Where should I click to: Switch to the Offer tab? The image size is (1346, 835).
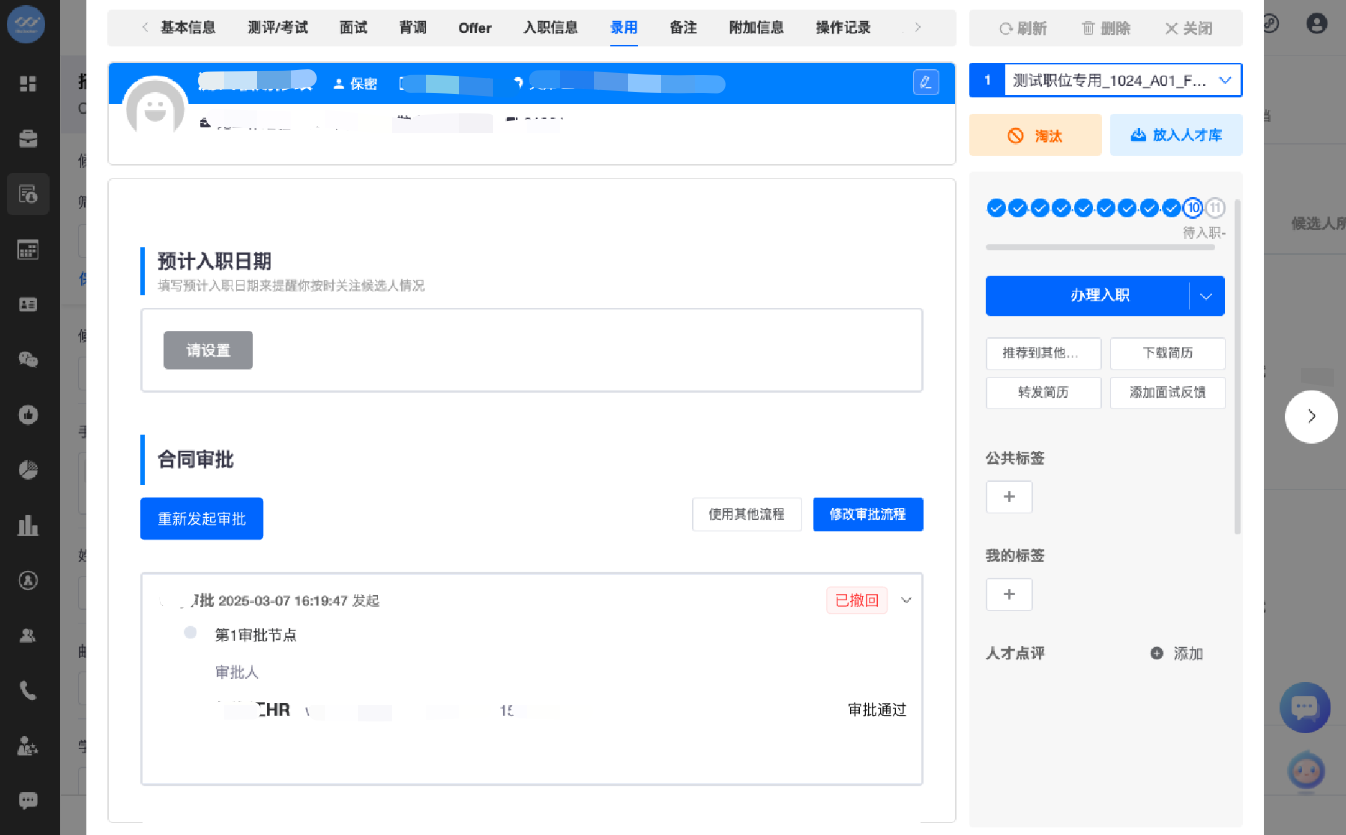coord(475,28)
